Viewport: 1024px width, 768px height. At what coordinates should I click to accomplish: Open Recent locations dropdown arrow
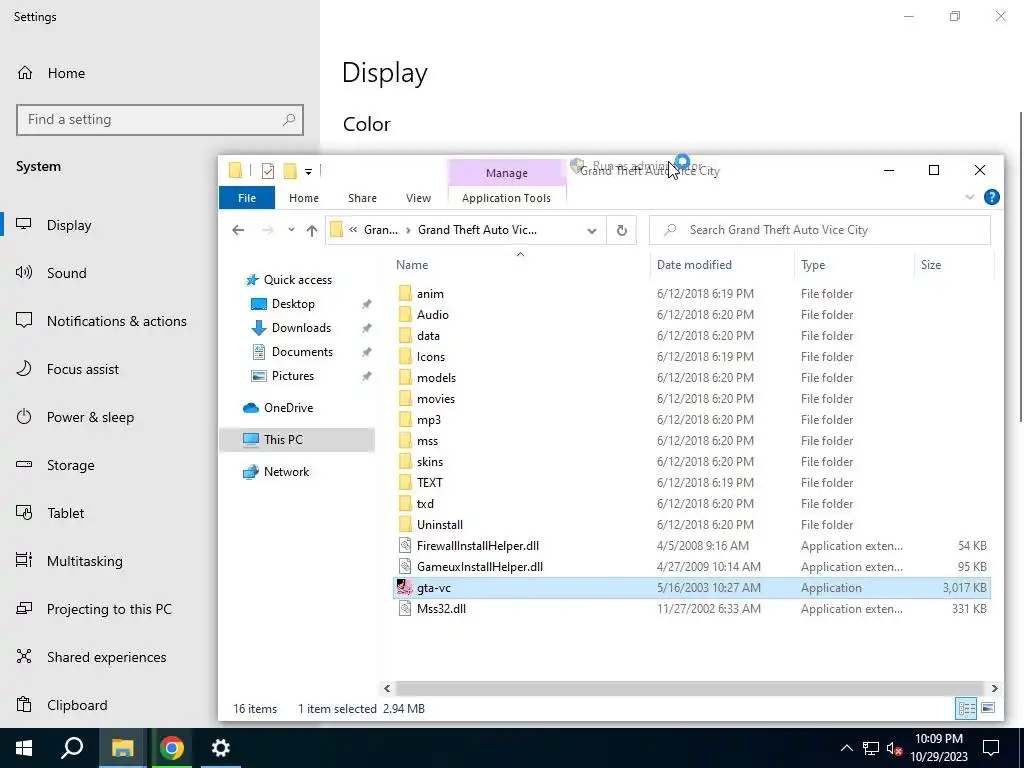291,230
